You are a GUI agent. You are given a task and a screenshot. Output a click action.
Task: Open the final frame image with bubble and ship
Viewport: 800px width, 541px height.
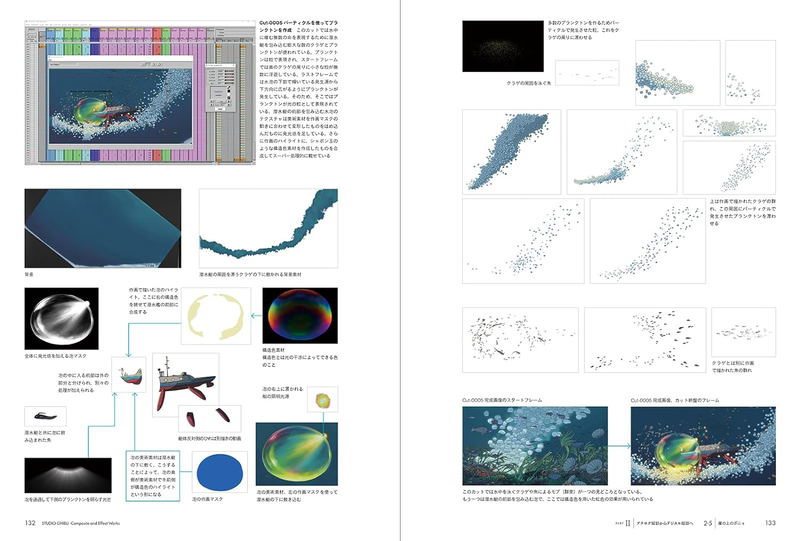pyautogui.click(x=703, y=446)
